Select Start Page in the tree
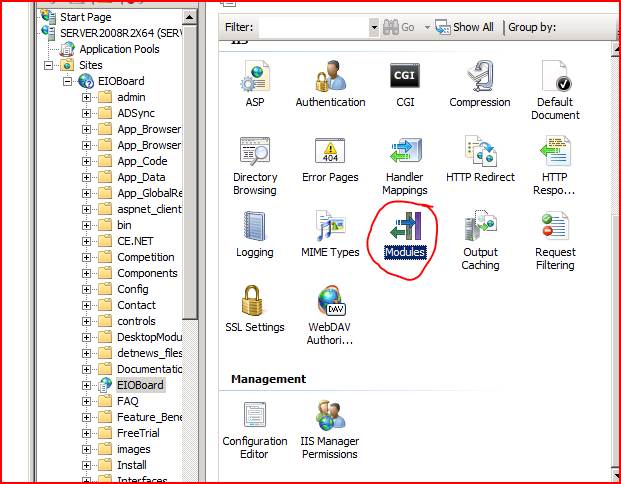Viewport: 621px width, 484px height. [x=86, y=17]
